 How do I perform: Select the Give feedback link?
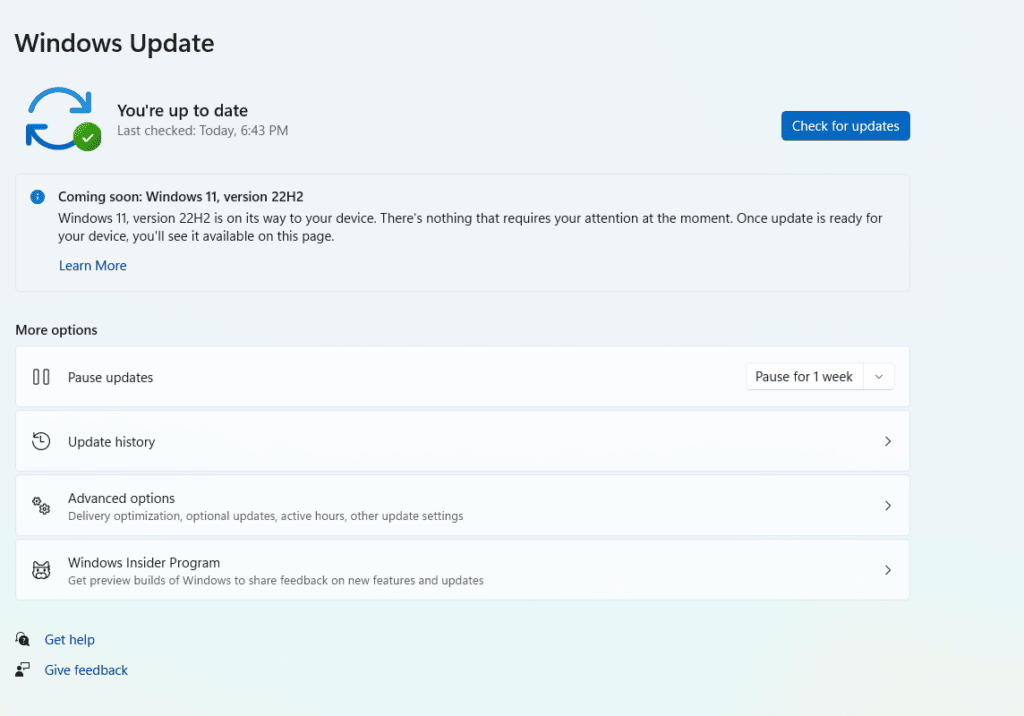point(86,671)
